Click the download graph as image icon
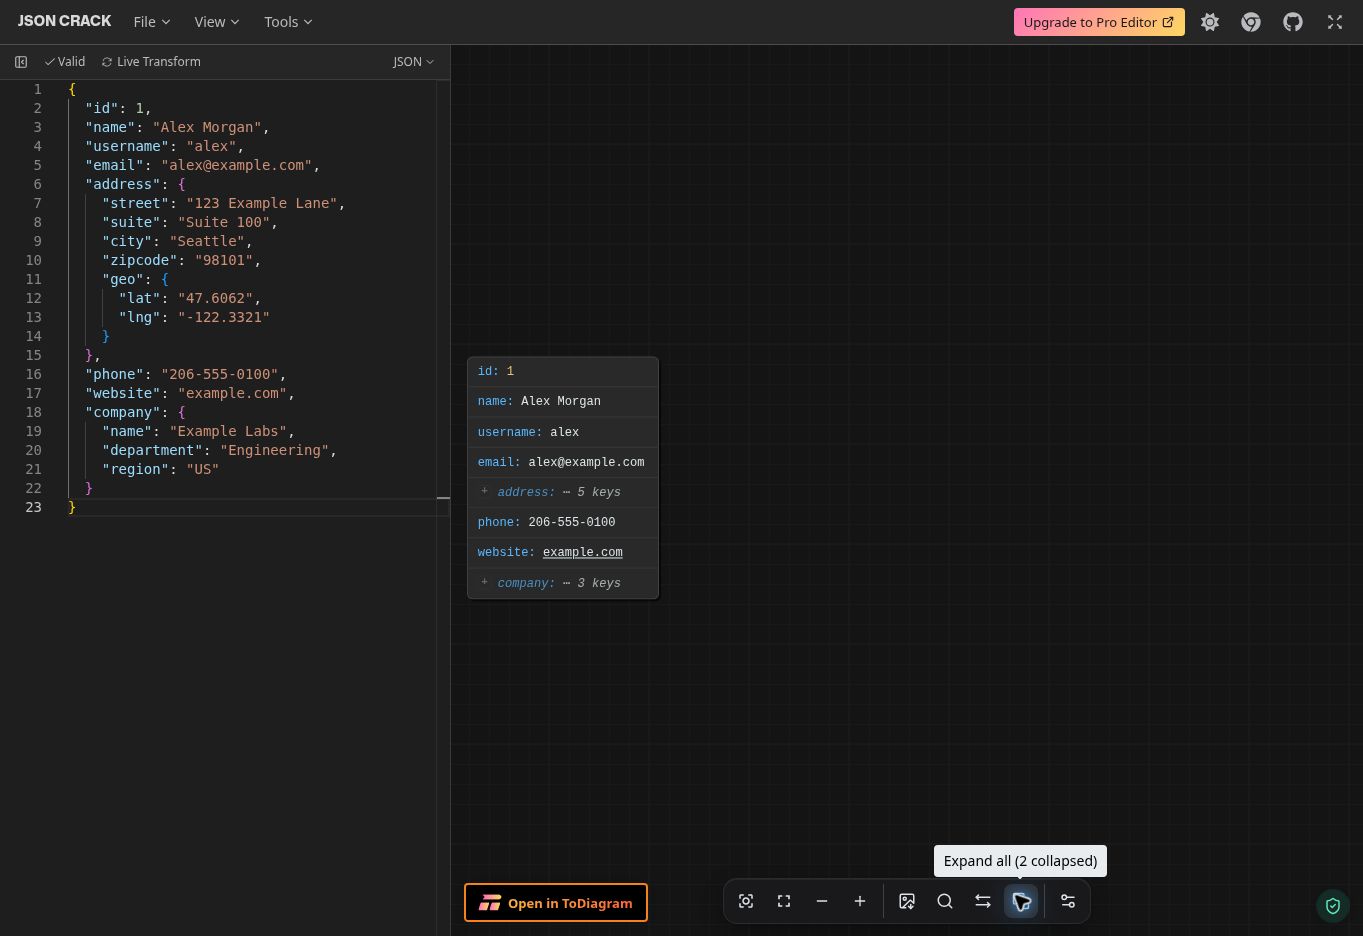This screenshot has width=1363, height=936. pyautogui.click(x=907, y=901)
